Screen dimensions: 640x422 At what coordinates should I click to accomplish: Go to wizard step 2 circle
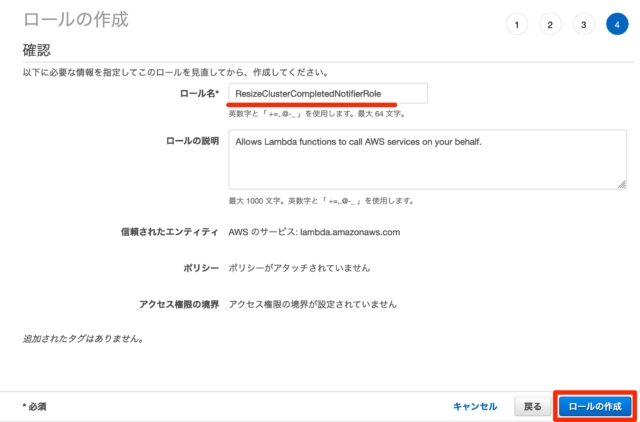pyautogui.click(x=550, y=24)
